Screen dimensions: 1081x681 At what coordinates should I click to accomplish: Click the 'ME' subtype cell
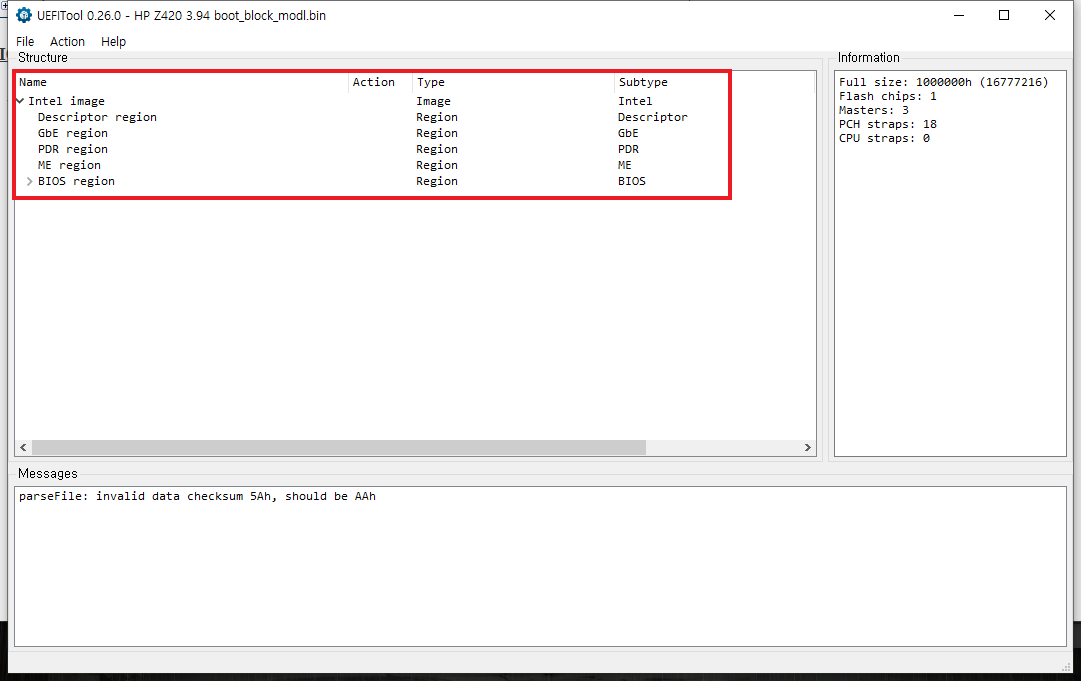point(625,165)
